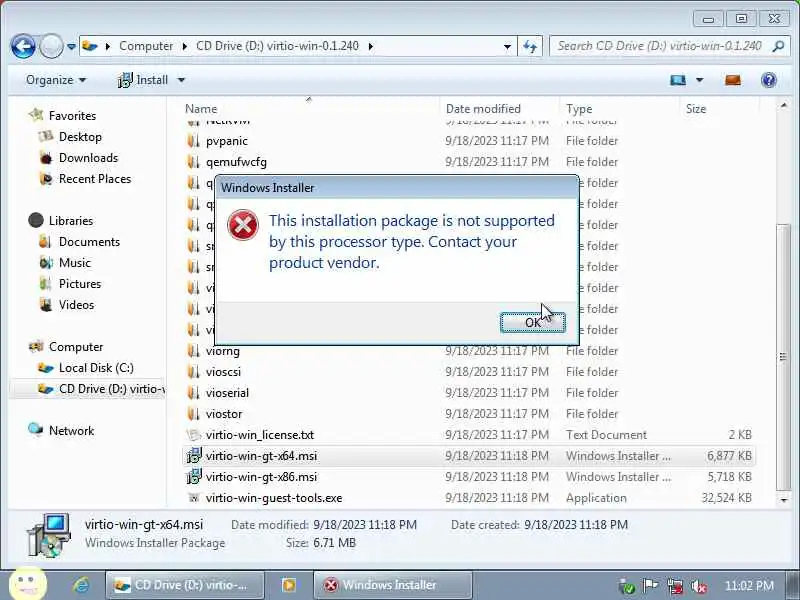
Task: Open the recent locations dropdown arrow
Action: point(71,46)
